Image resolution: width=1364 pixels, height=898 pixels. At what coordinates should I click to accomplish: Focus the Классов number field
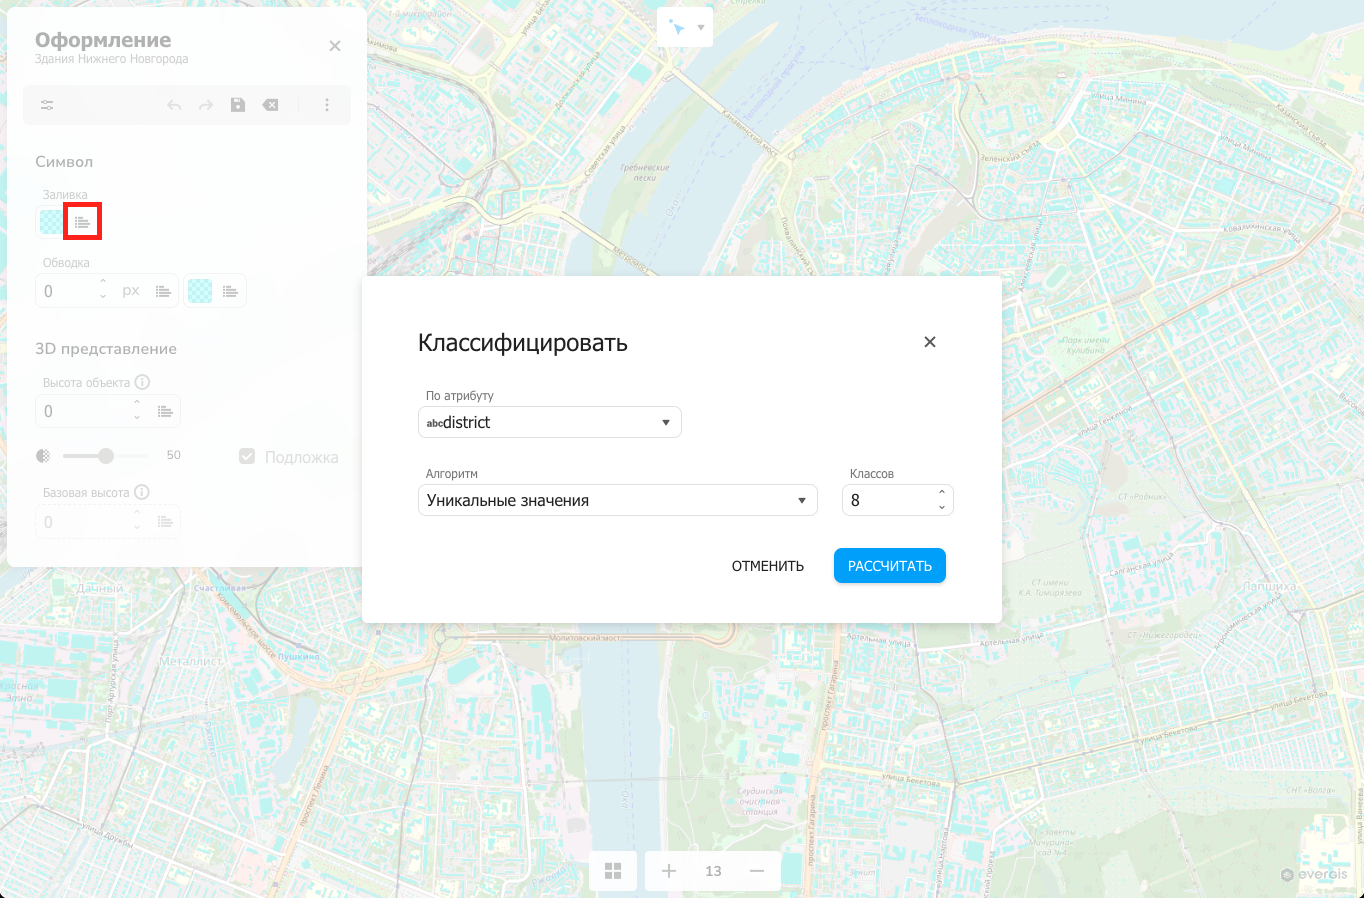(x=890, y=500)
